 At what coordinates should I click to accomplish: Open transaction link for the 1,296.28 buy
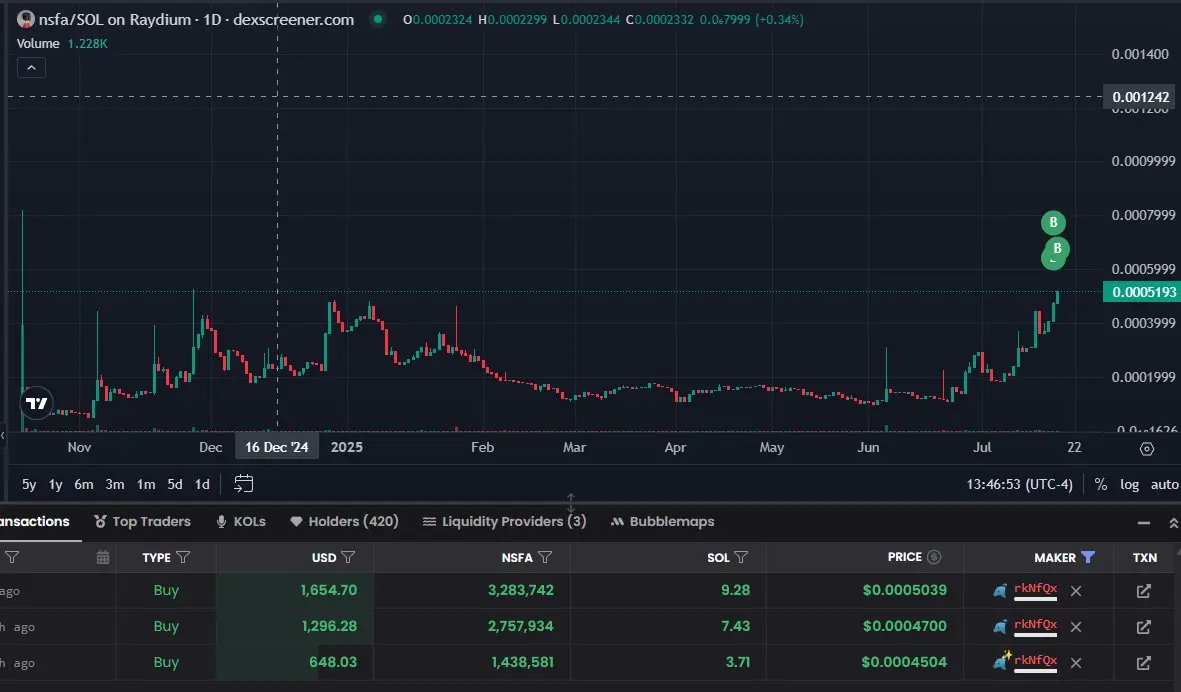(x=1143, y=626)
